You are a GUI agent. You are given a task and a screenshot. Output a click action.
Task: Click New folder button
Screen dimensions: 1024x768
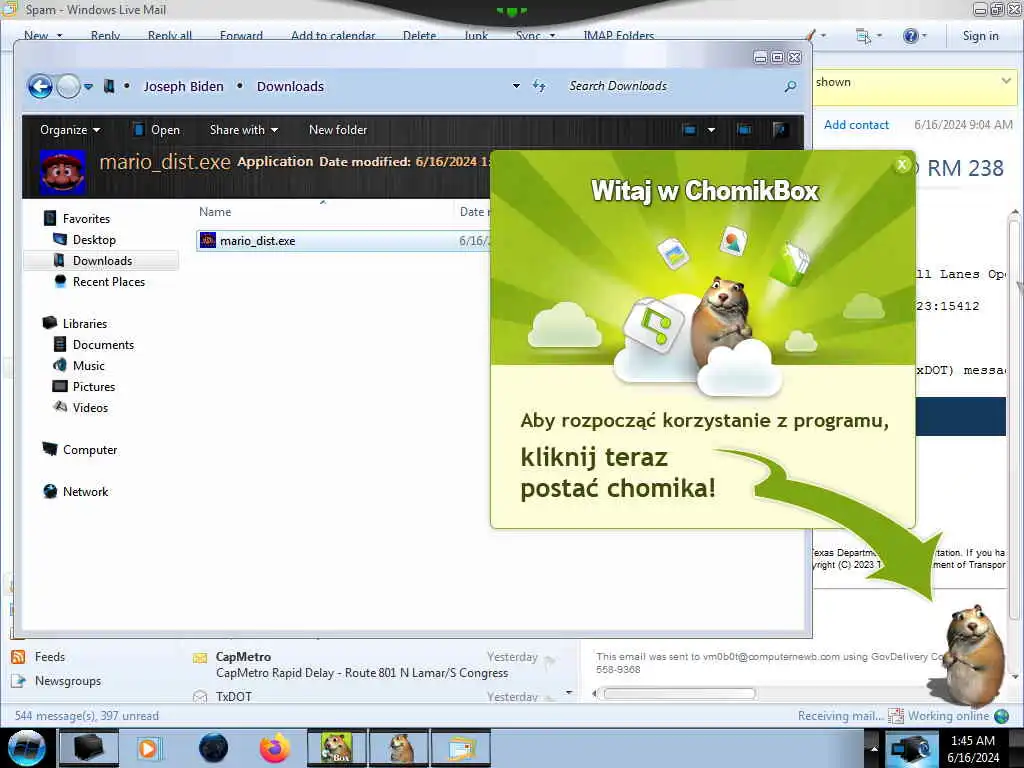[338, 130]
